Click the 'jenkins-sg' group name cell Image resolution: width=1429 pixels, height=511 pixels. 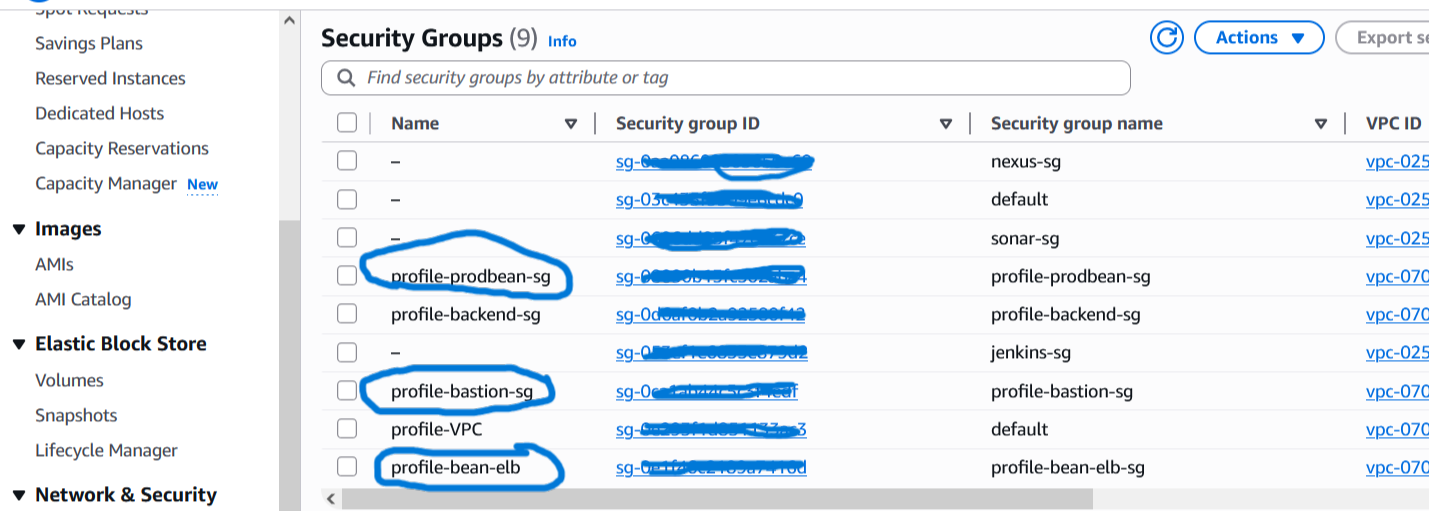click(1031, 352)
